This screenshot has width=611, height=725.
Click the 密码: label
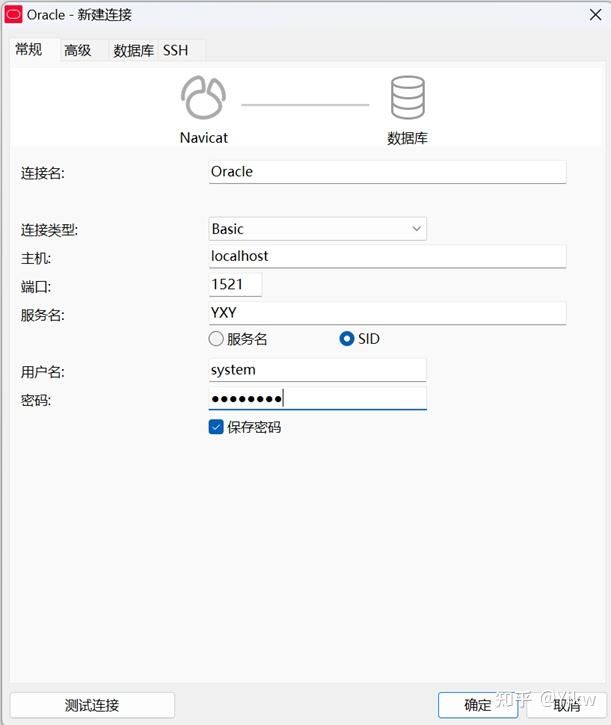point(36,400)
